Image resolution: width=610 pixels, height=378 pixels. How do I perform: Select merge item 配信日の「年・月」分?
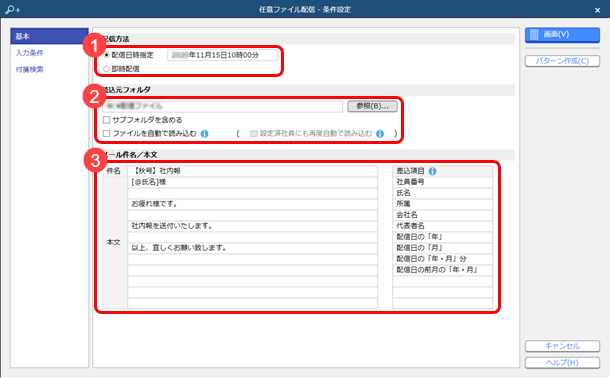(x=442, y=259)
